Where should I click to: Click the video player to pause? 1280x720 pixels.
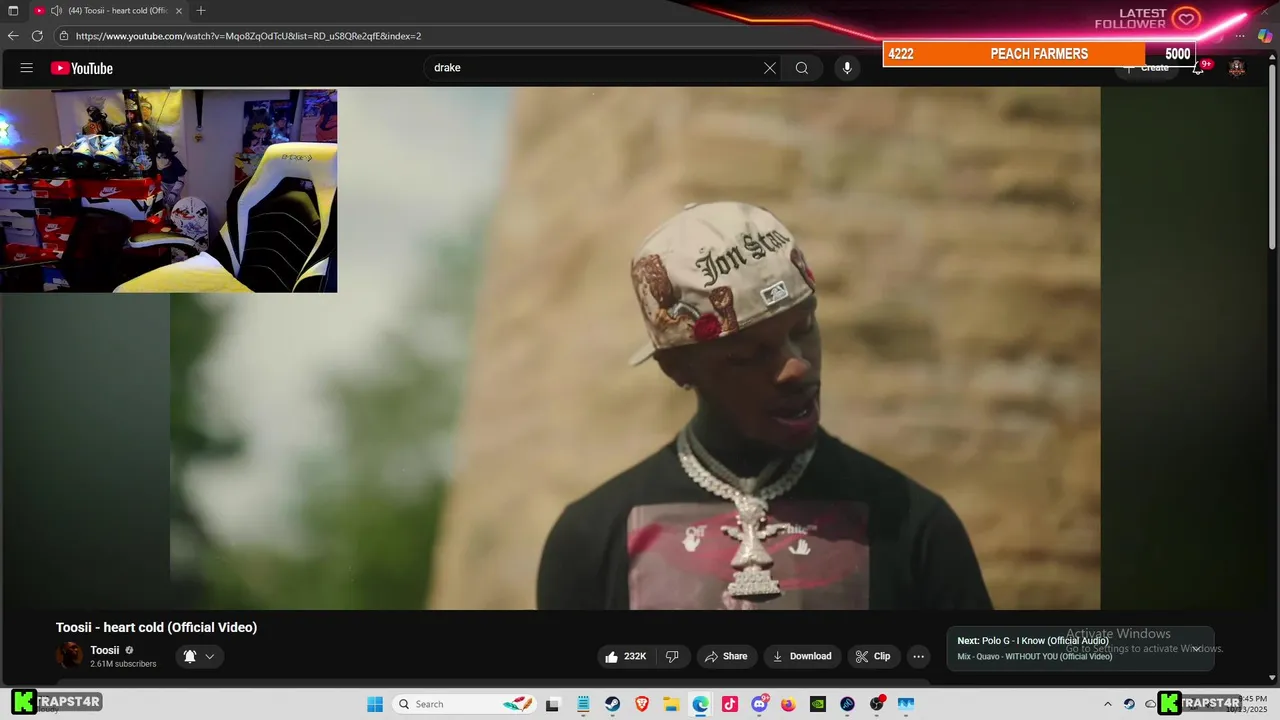point(635,348)
